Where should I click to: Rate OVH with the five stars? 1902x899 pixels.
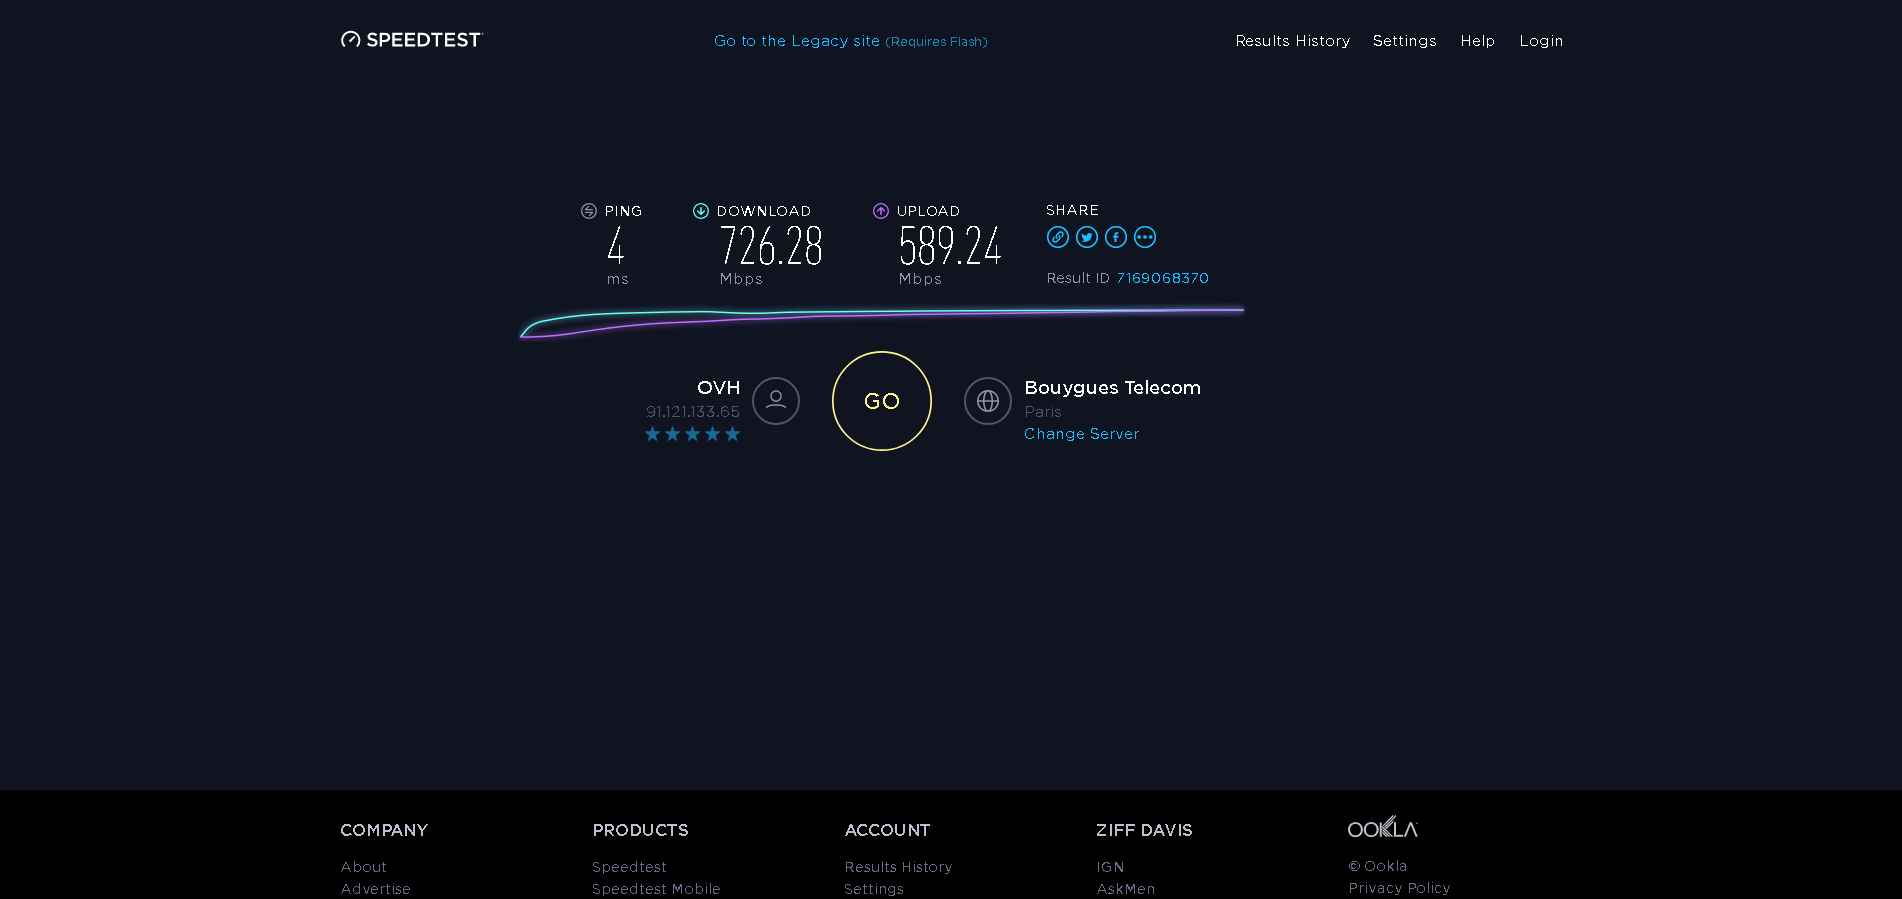[x=732, y=434]
